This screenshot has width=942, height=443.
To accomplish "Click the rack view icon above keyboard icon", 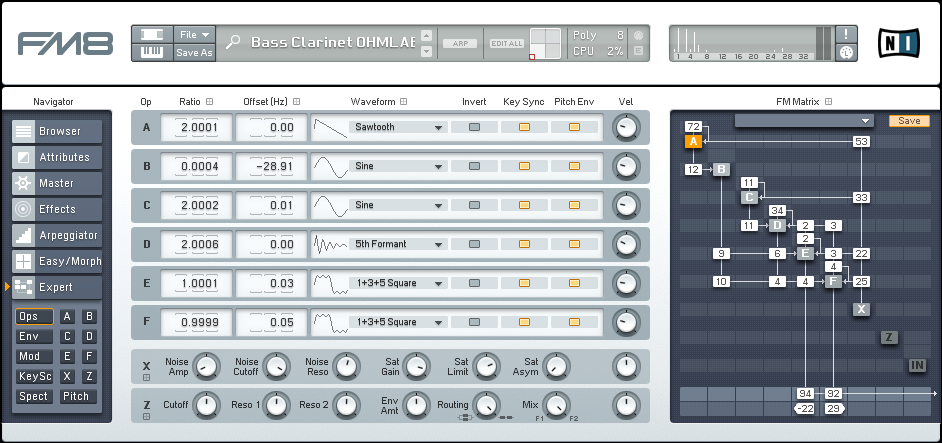I will pyautogui.click(x=152, y=35).
